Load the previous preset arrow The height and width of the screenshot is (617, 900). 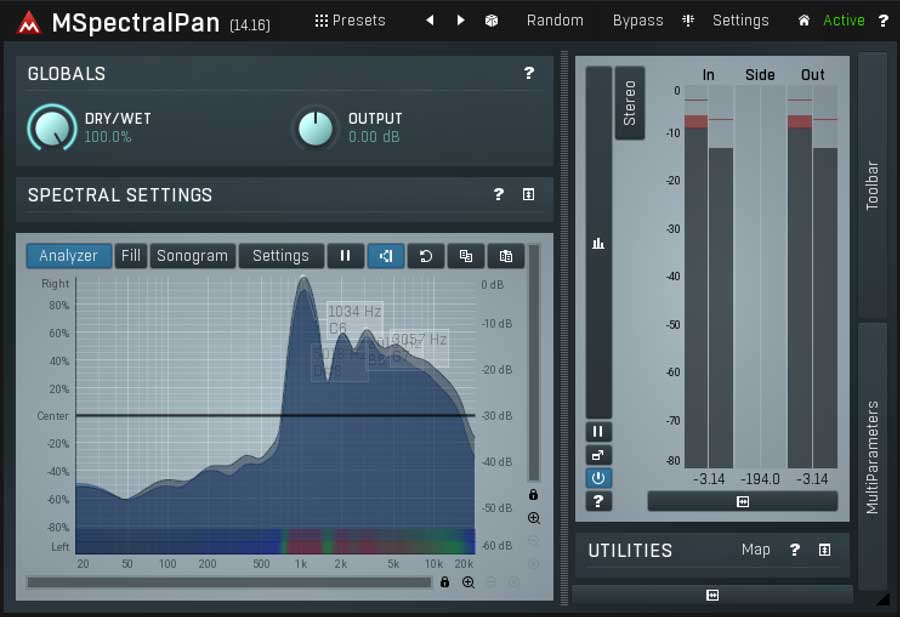click(x=429, y=21)
